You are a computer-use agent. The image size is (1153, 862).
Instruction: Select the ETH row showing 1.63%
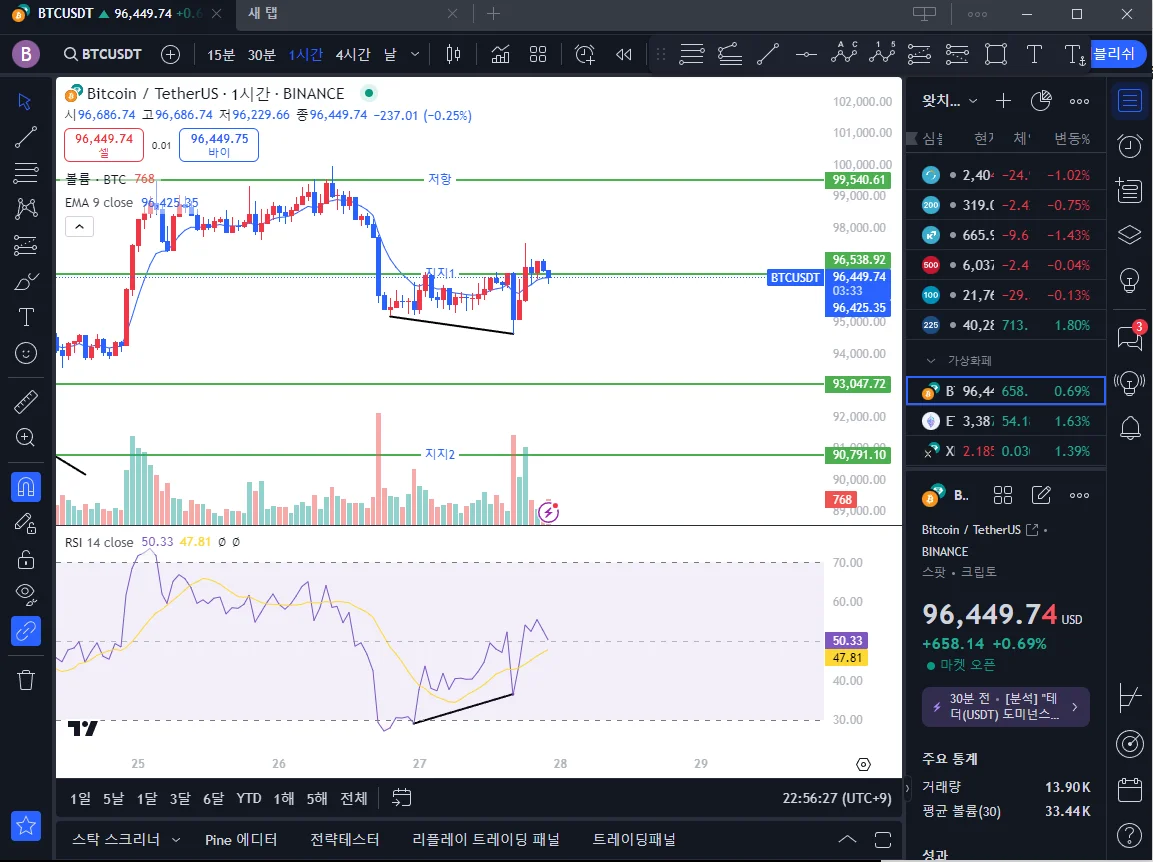pyautogui.click(x=1005, y=421)
